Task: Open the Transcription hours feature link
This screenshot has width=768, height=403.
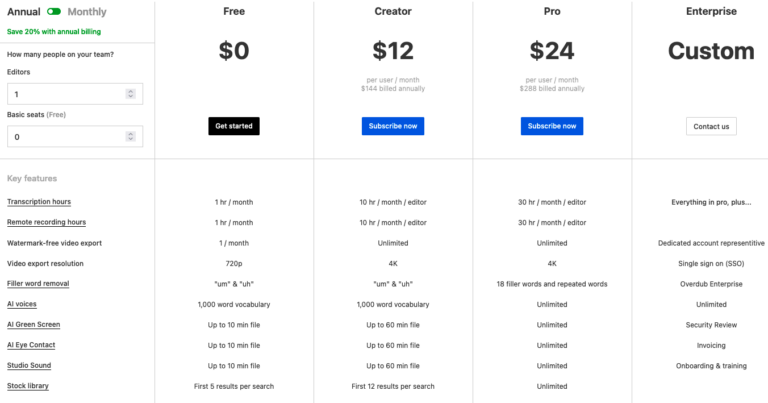Action: point(39,202)
